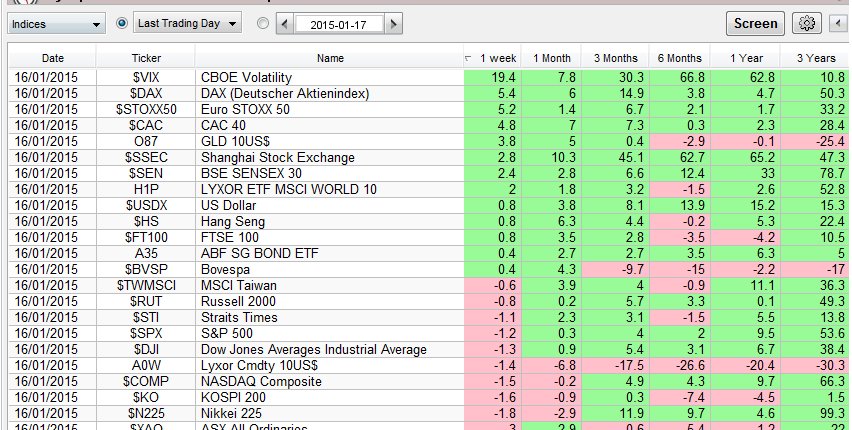The width and height of the screenshot is (852, 430).
Task: Open the settings gear icon
Action: click(x=806, y=23)
